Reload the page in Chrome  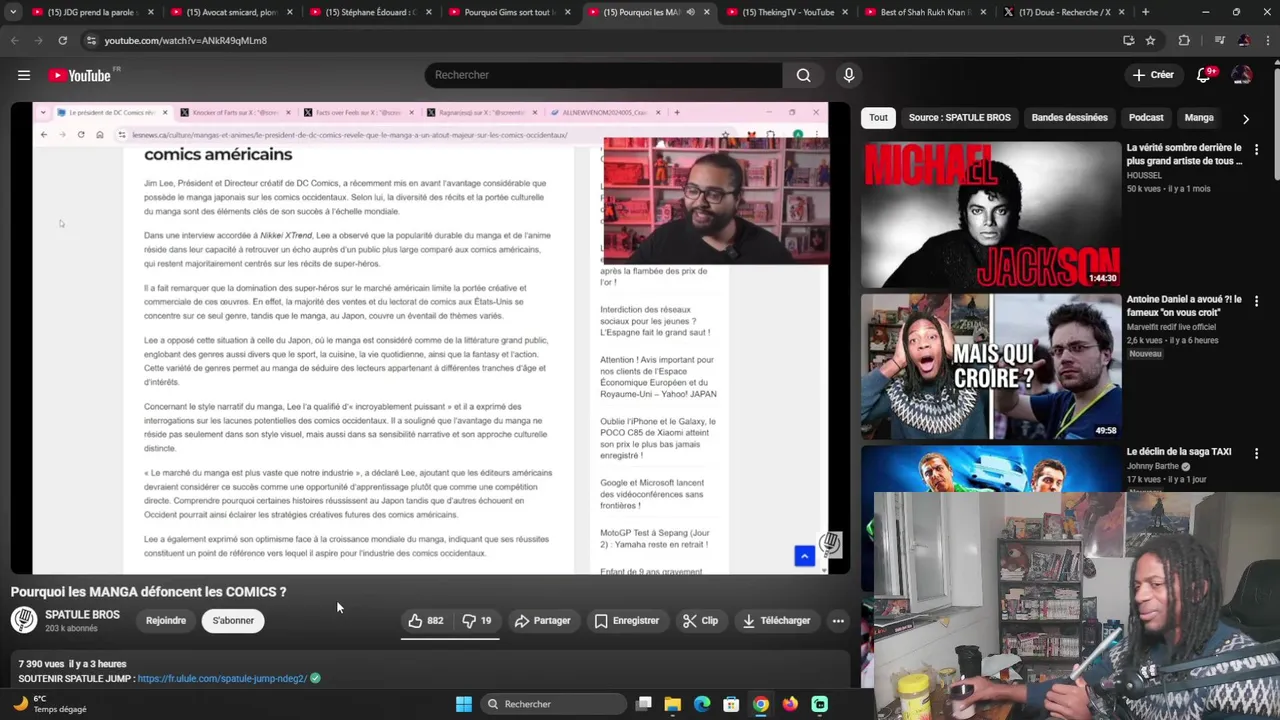click(x=62, y=40)
